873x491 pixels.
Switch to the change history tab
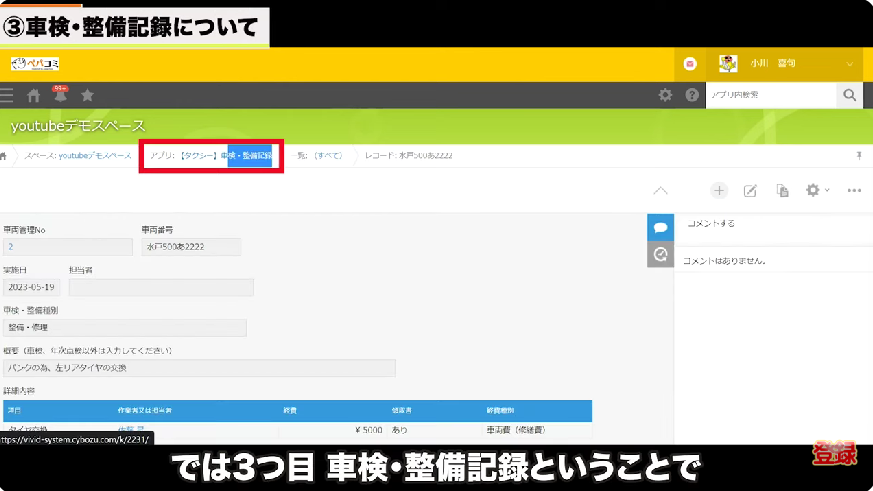click(660, 255)
